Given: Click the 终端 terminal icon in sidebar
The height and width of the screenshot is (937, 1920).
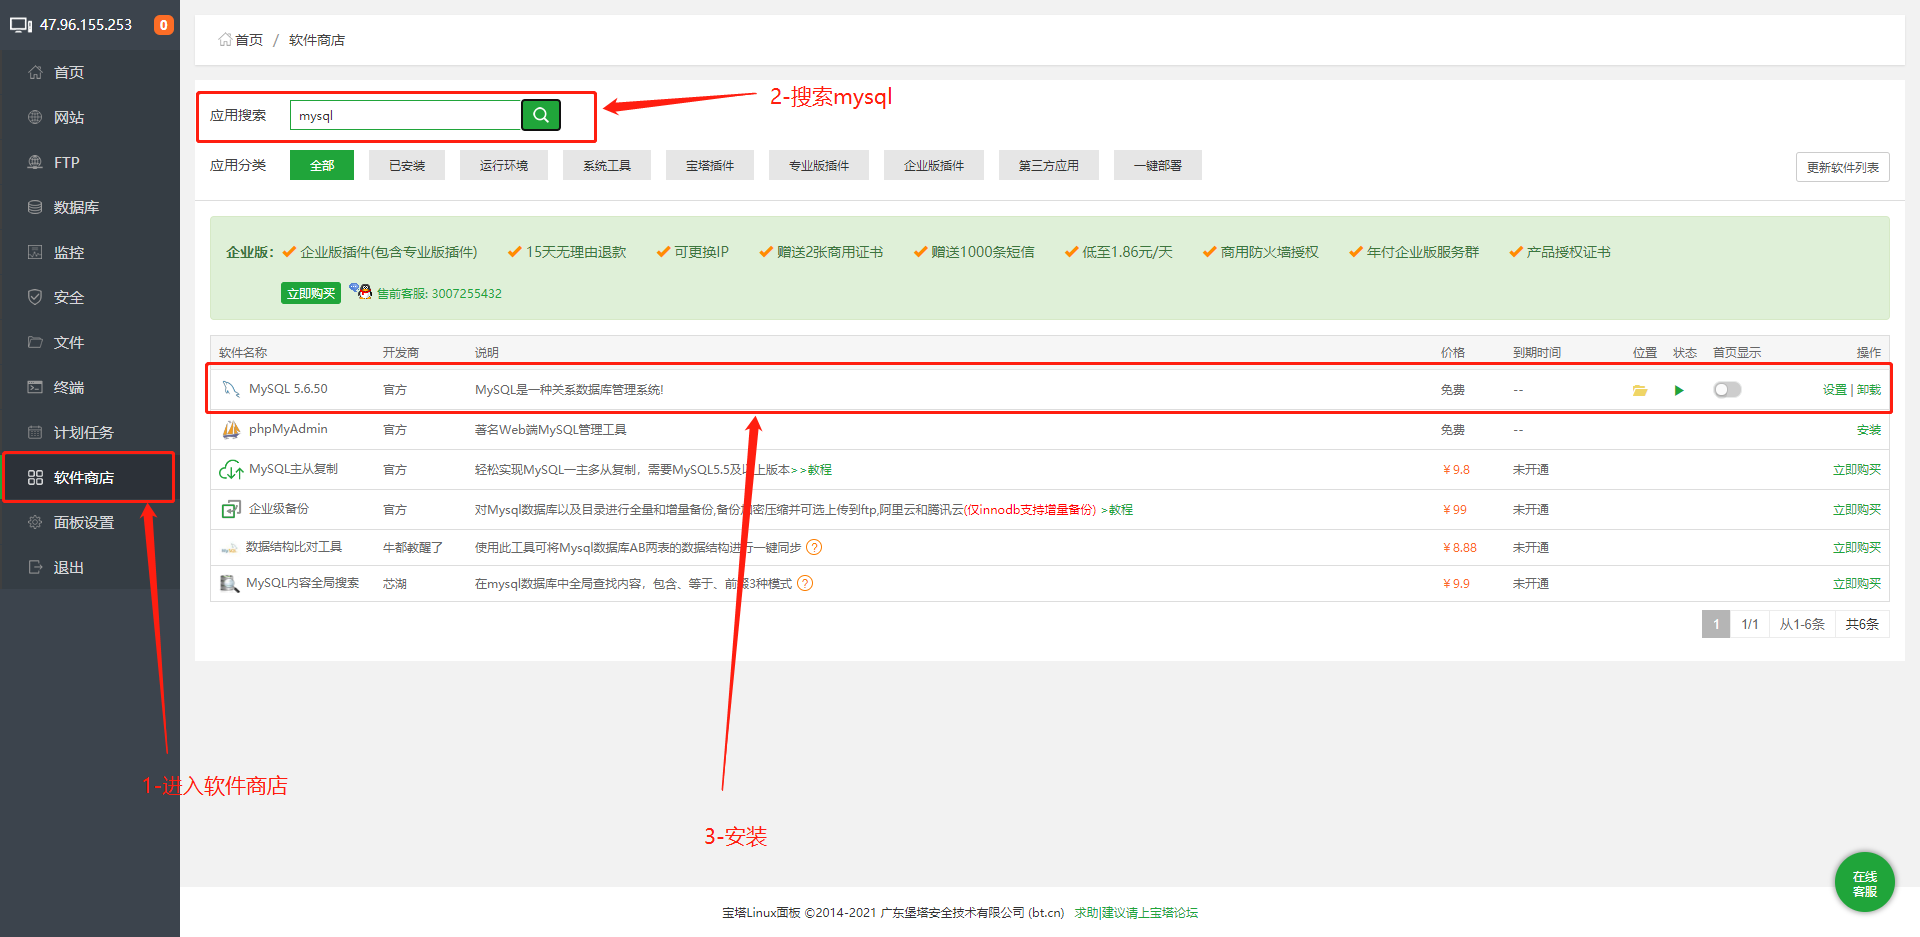Looking at the screenshot, I should pos(35,387).
